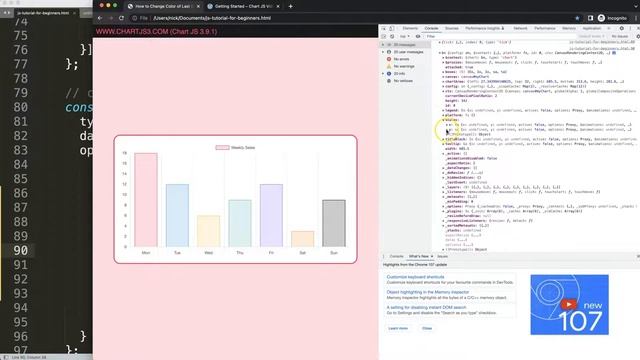Close the 'Getting Started – Chart JS' tab
Screen dimensions: 640x360
[x=278, y=6]
